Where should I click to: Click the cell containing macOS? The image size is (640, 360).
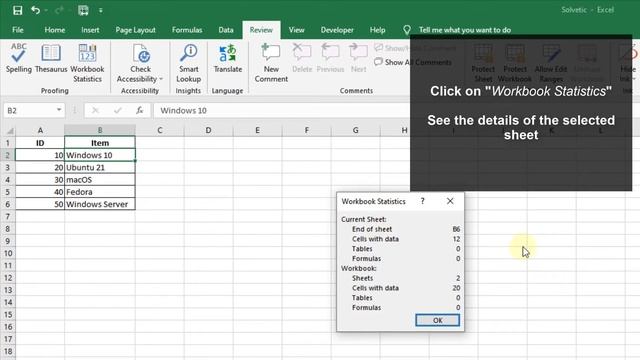click(x=100, y=180)
